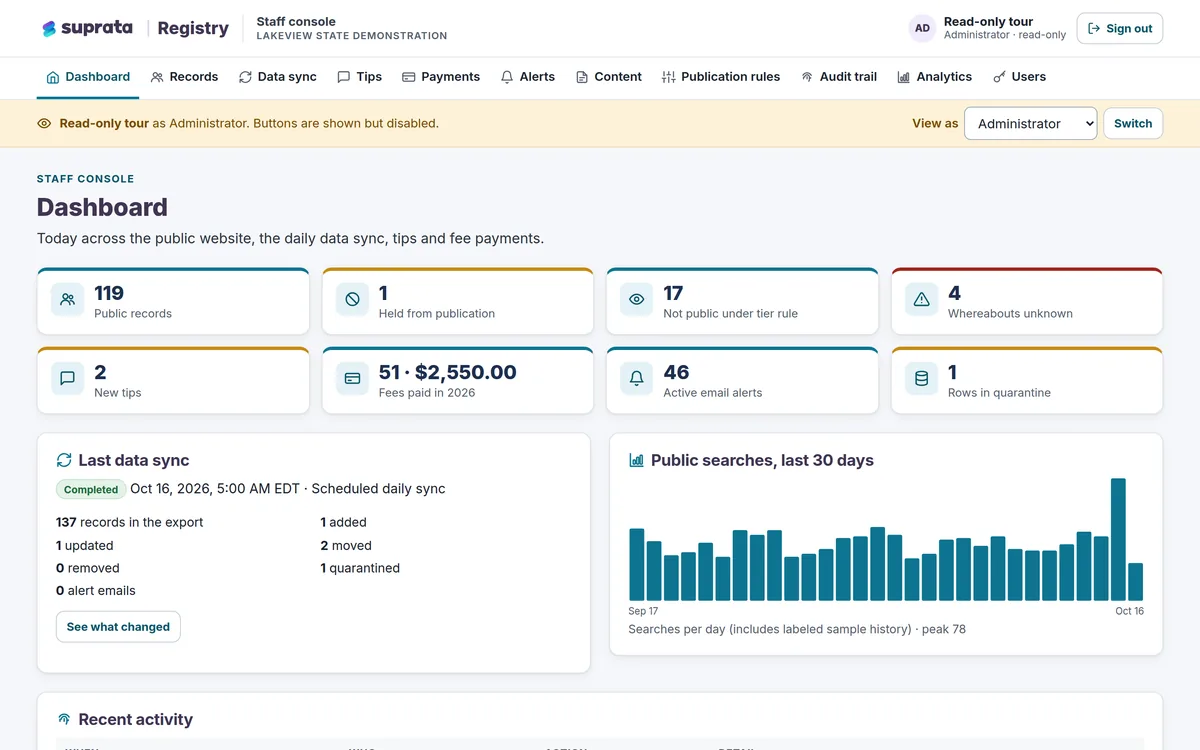Click the Records people icon
The image size is (1200, 750).
click(x=157, y=77)
